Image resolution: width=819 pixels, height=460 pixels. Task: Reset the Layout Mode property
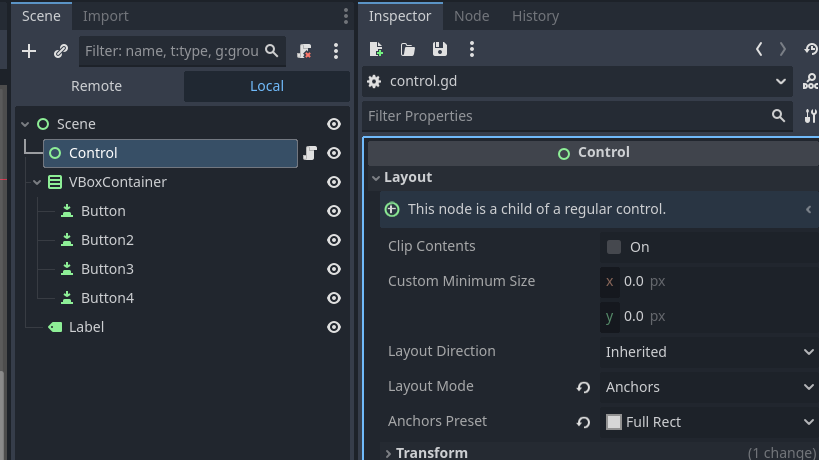point(583,387)
